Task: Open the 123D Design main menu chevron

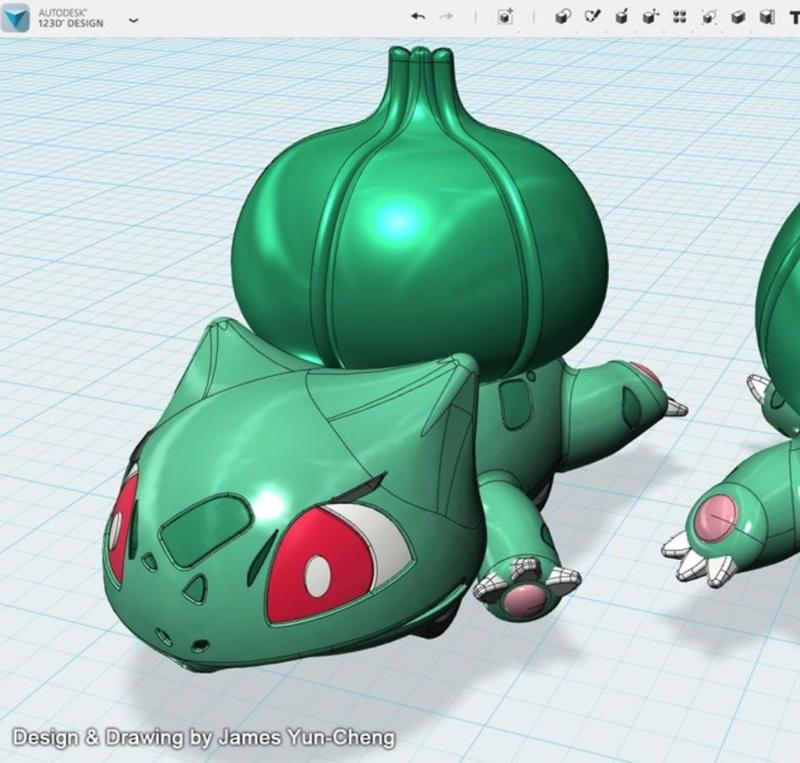Action: [133, 18]
